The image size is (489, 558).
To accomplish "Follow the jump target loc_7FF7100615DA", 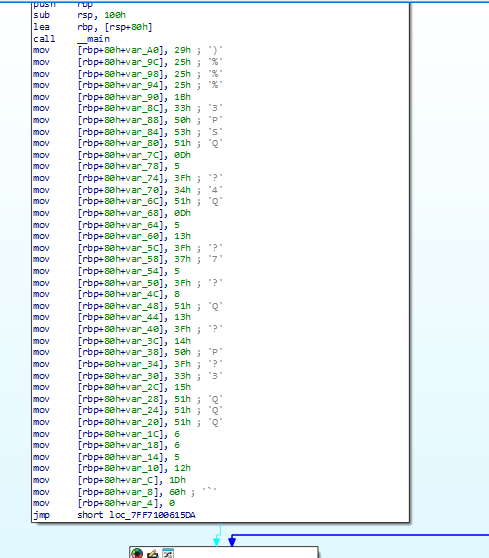I will pos(152,515).
